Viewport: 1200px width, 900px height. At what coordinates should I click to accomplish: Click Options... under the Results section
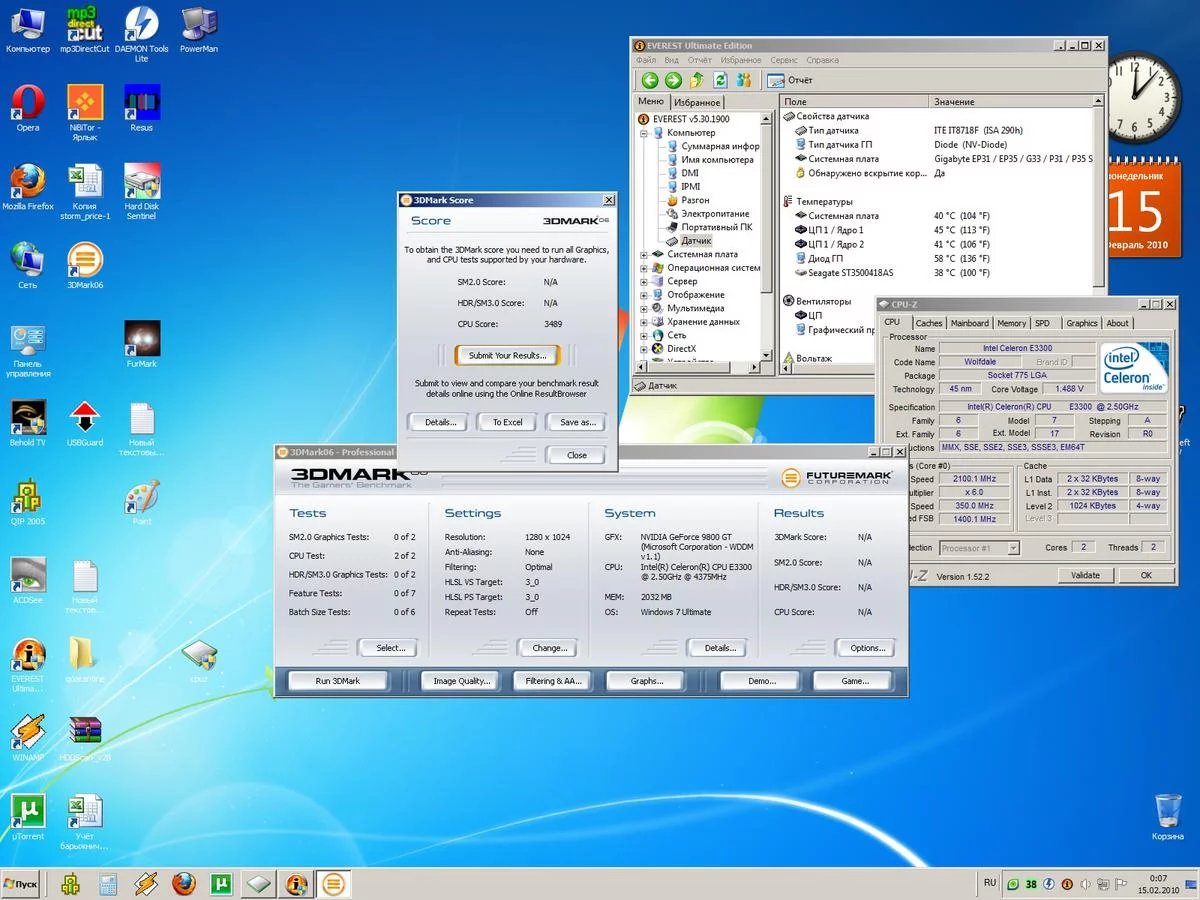click(867, 648)
